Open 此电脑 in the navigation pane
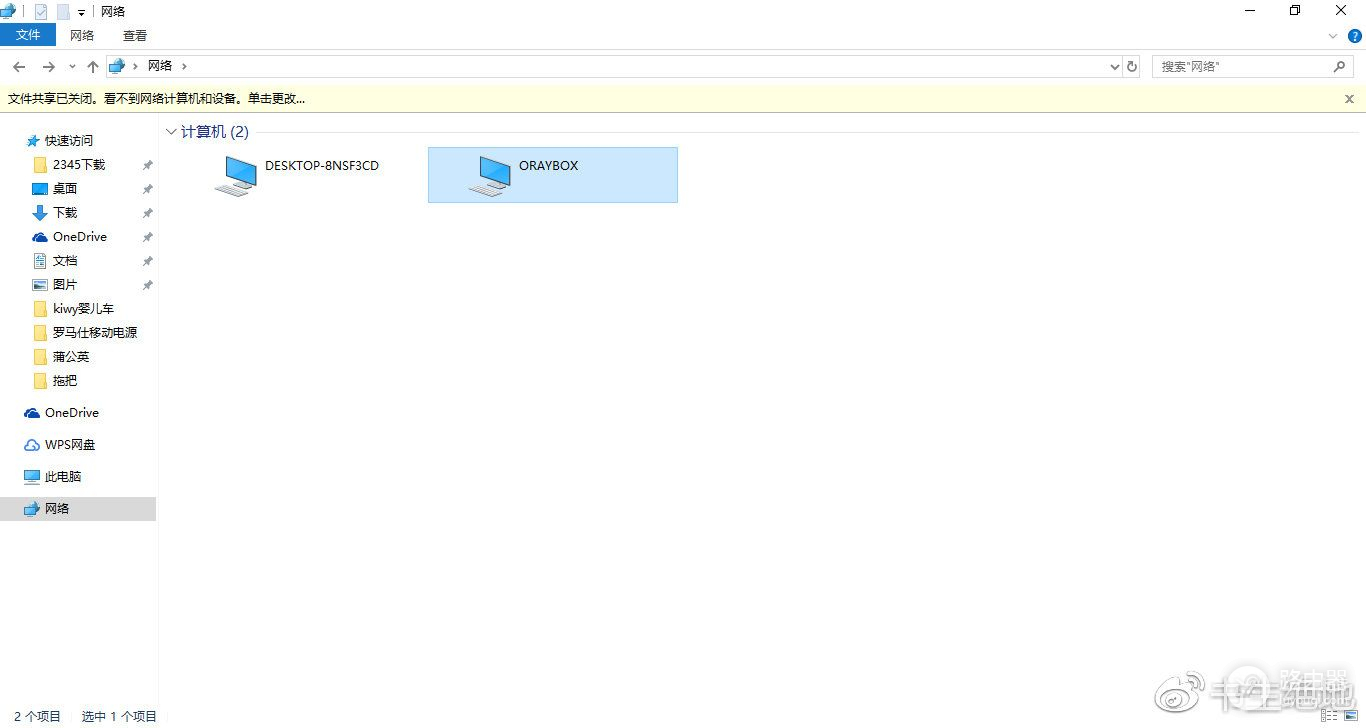Screen dimensions: 1366x728 [63, 477]
